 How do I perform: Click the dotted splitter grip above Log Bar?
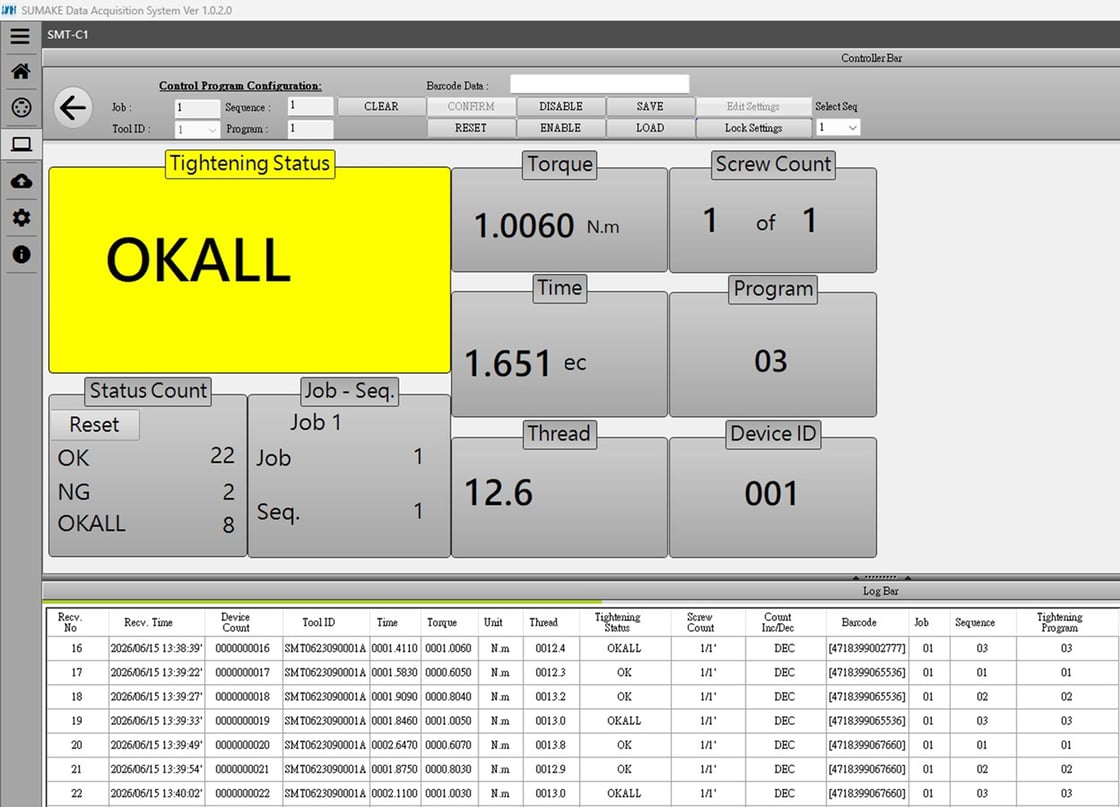coord(881,577)
